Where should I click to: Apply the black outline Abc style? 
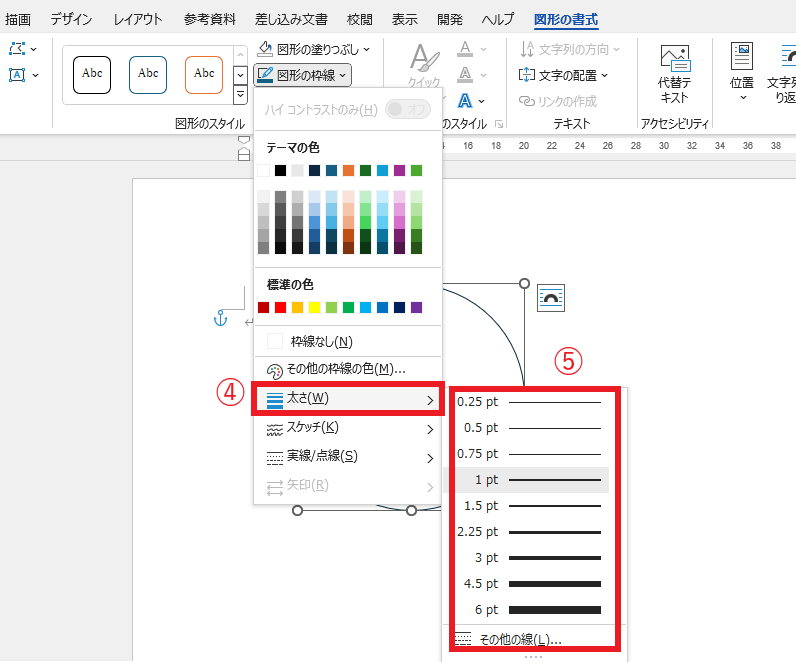[92, 75]
